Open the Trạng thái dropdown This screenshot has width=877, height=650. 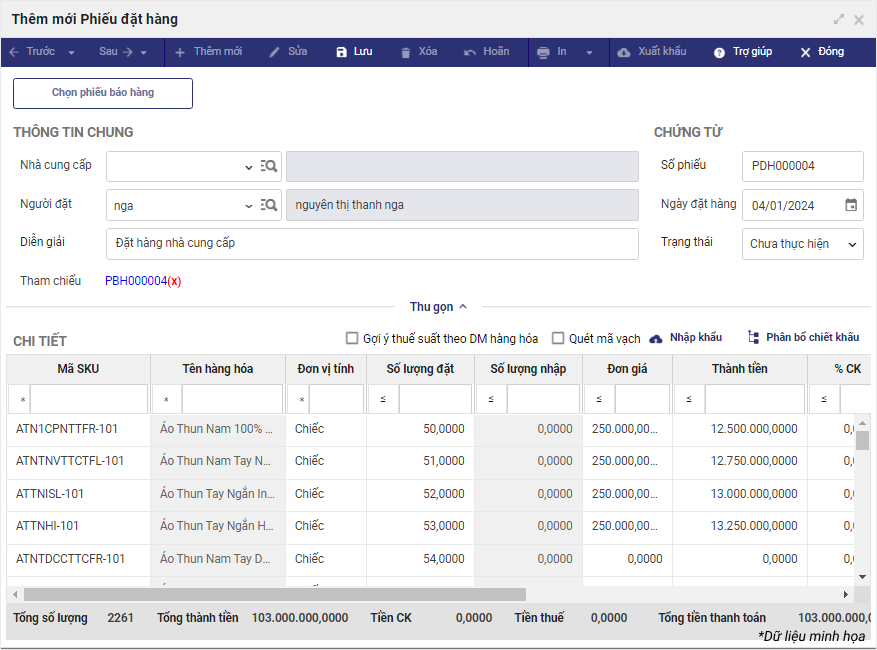[852, 244]
